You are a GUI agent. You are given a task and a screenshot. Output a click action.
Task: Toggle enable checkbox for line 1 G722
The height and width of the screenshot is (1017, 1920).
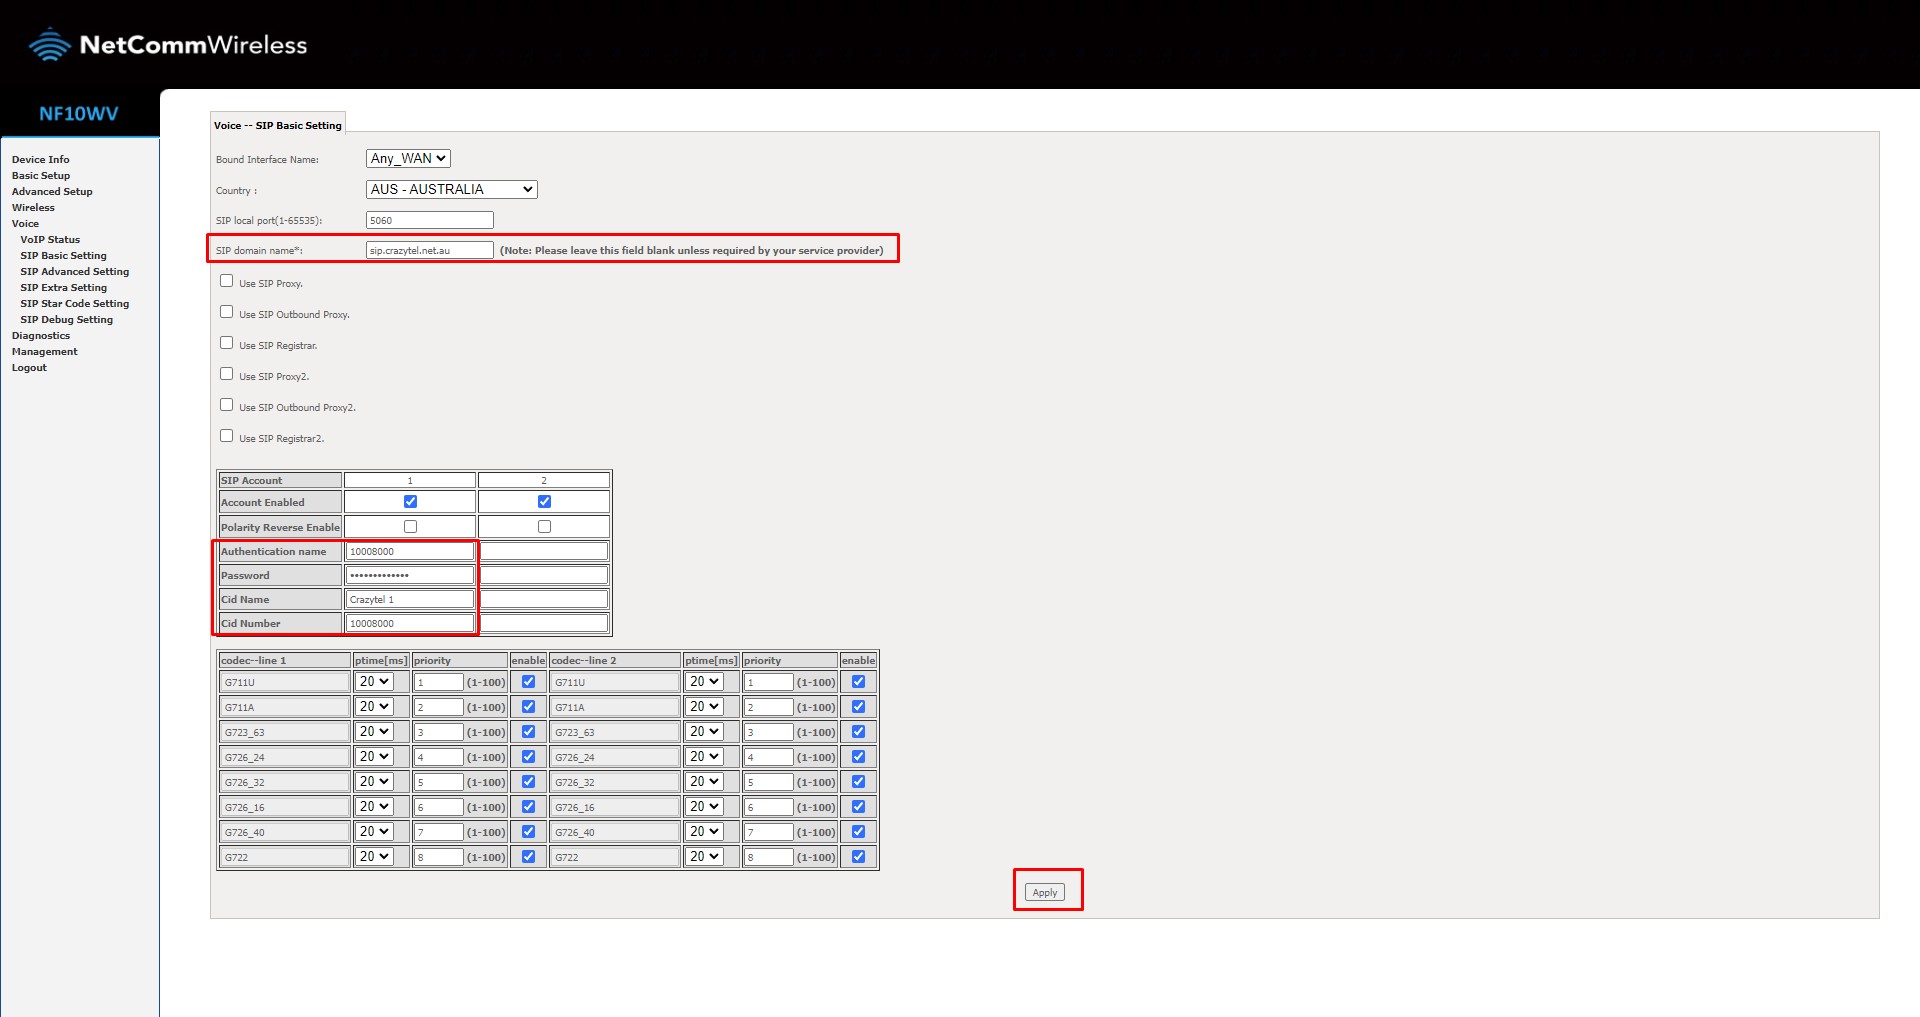tap(528, 857)
